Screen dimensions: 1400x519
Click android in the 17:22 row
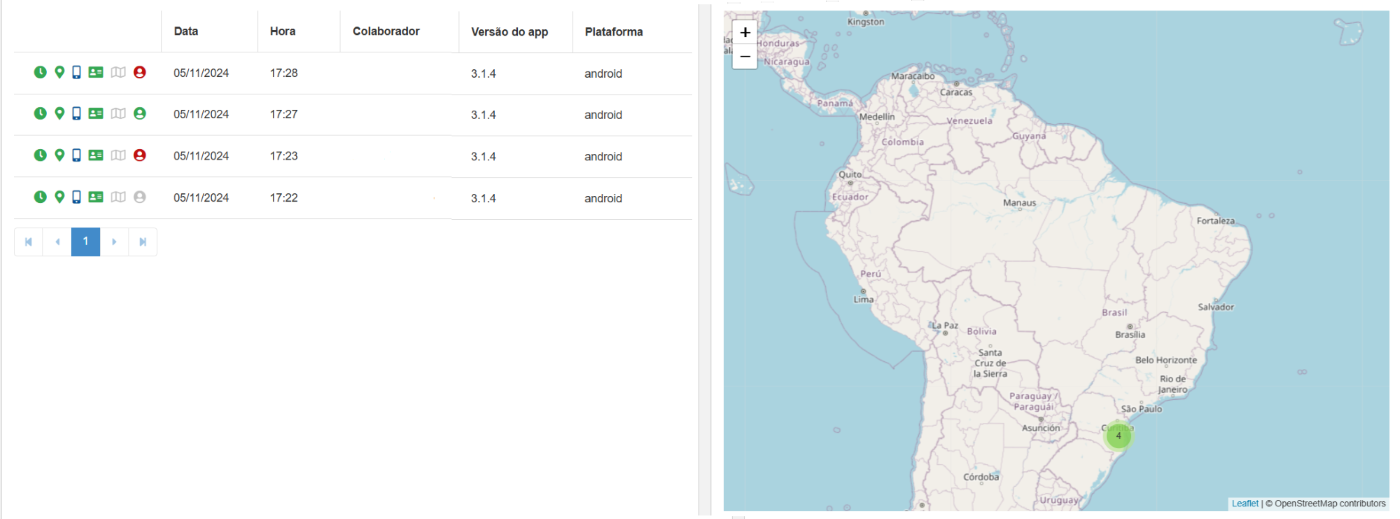click(604, 198)
